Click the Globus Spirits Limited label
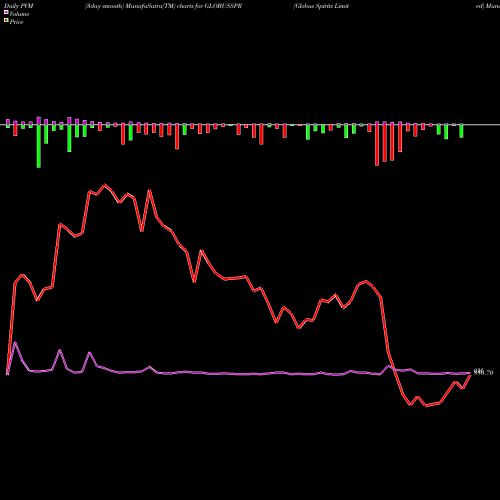 tap(321, 6)
